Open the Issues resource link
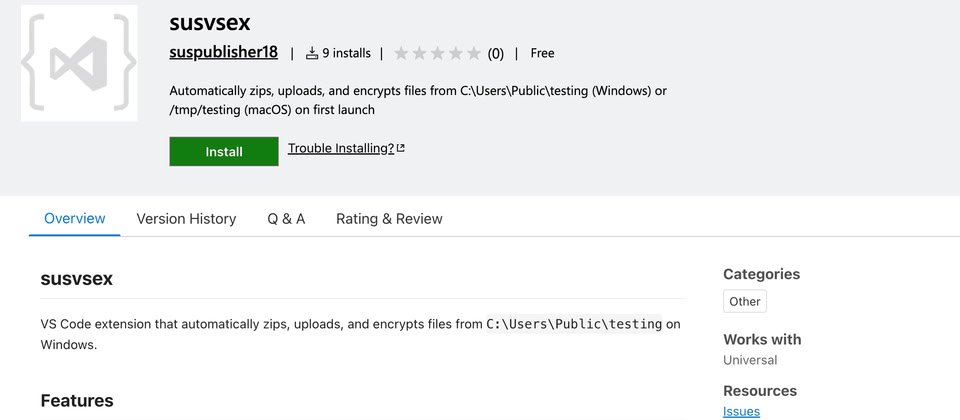The width and height of the screenshot is (960, 420). pyautogui.click(x=741, y=411)
